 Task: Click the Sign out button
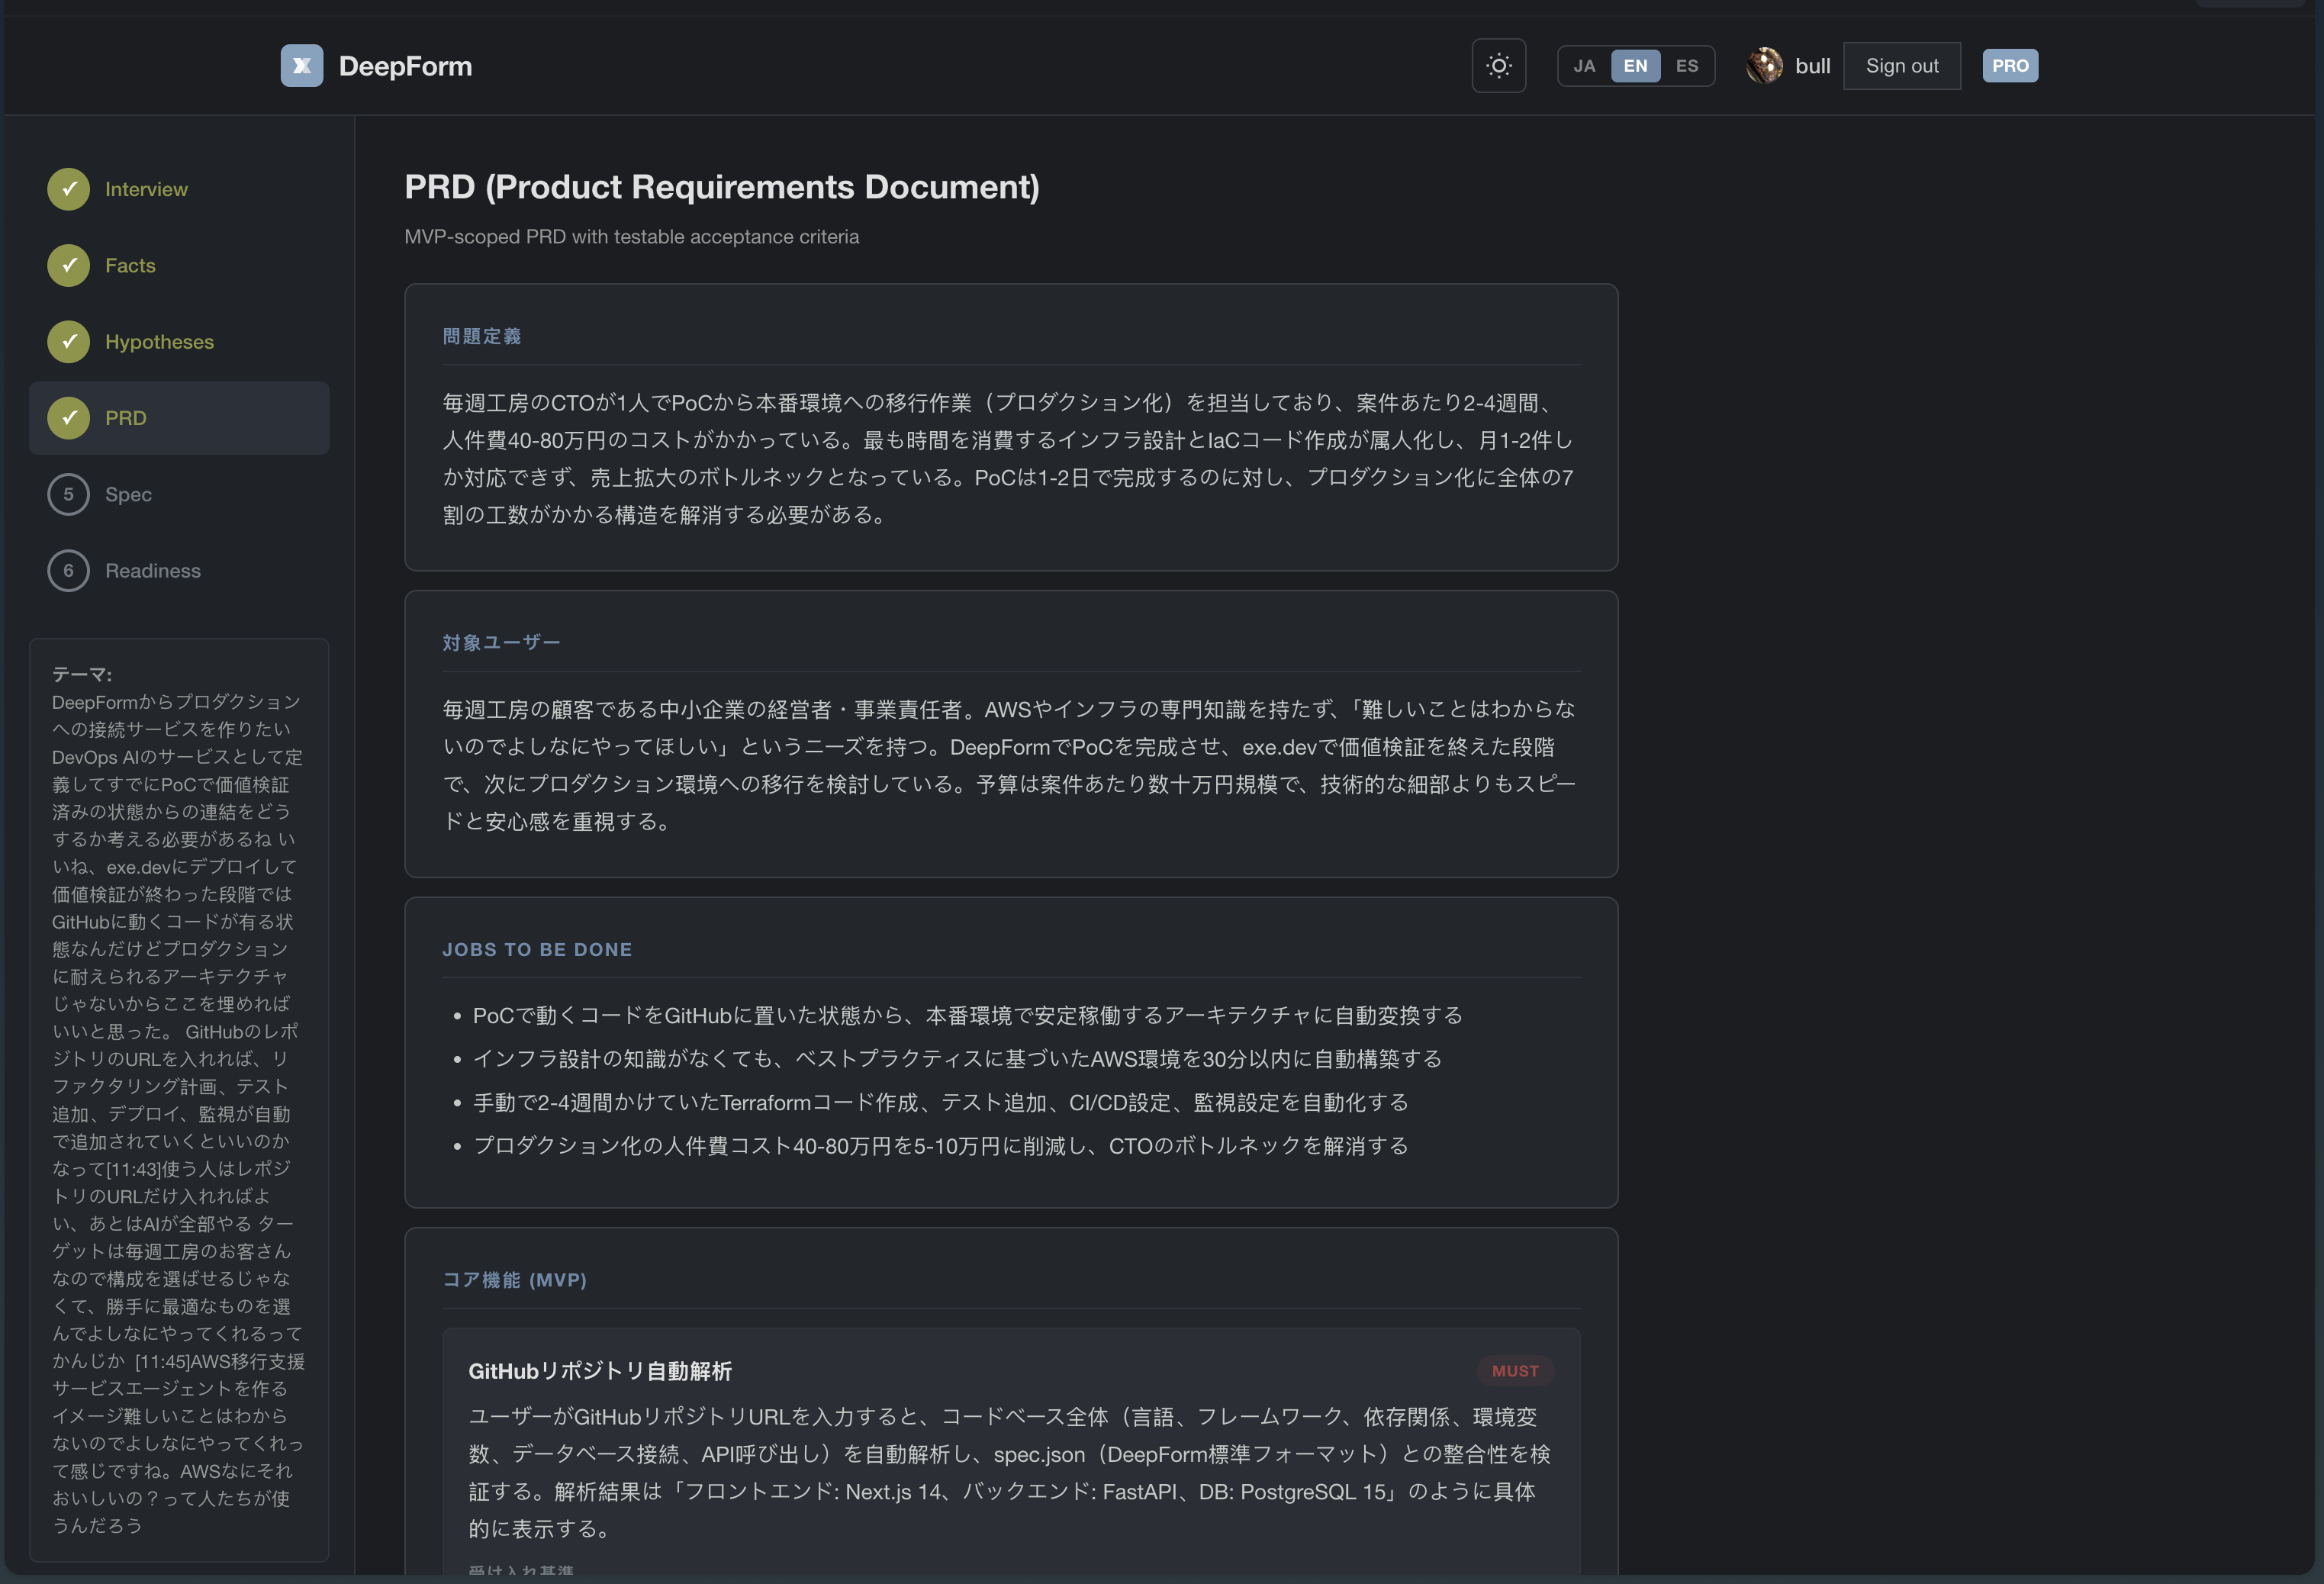[x=1901, y=66]
